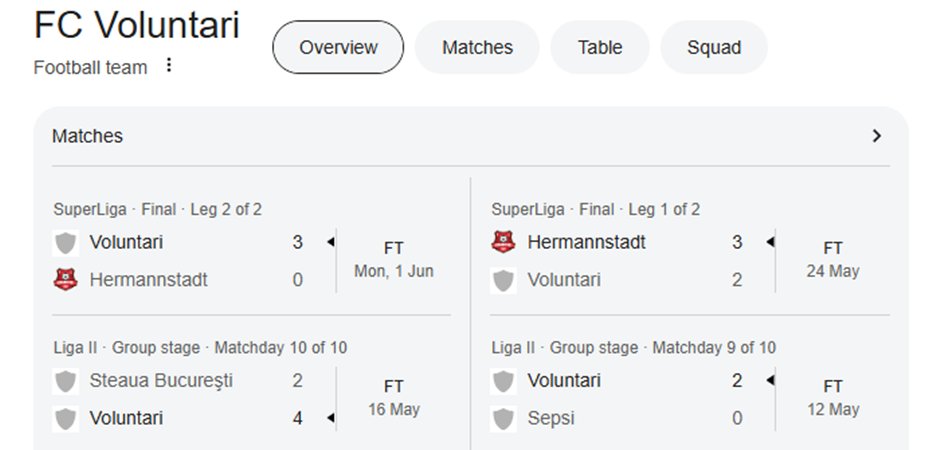Click the Voluntari shield in the Leg 2 match
The width and height of the screenshot is (930, 450).
65,242
